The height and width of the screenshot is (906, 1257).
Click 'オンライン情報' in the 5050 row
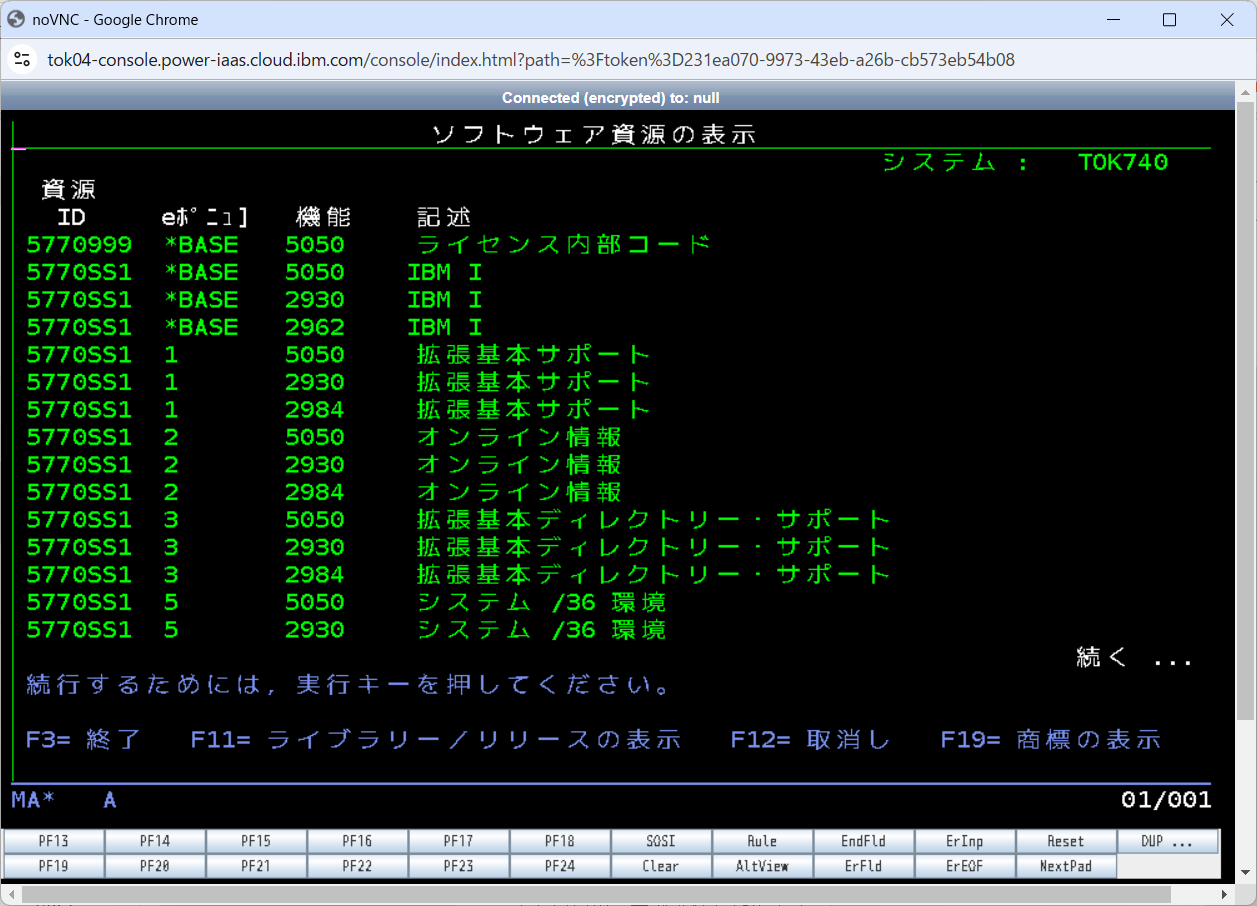pyautogui.click(x=519, y=437)
